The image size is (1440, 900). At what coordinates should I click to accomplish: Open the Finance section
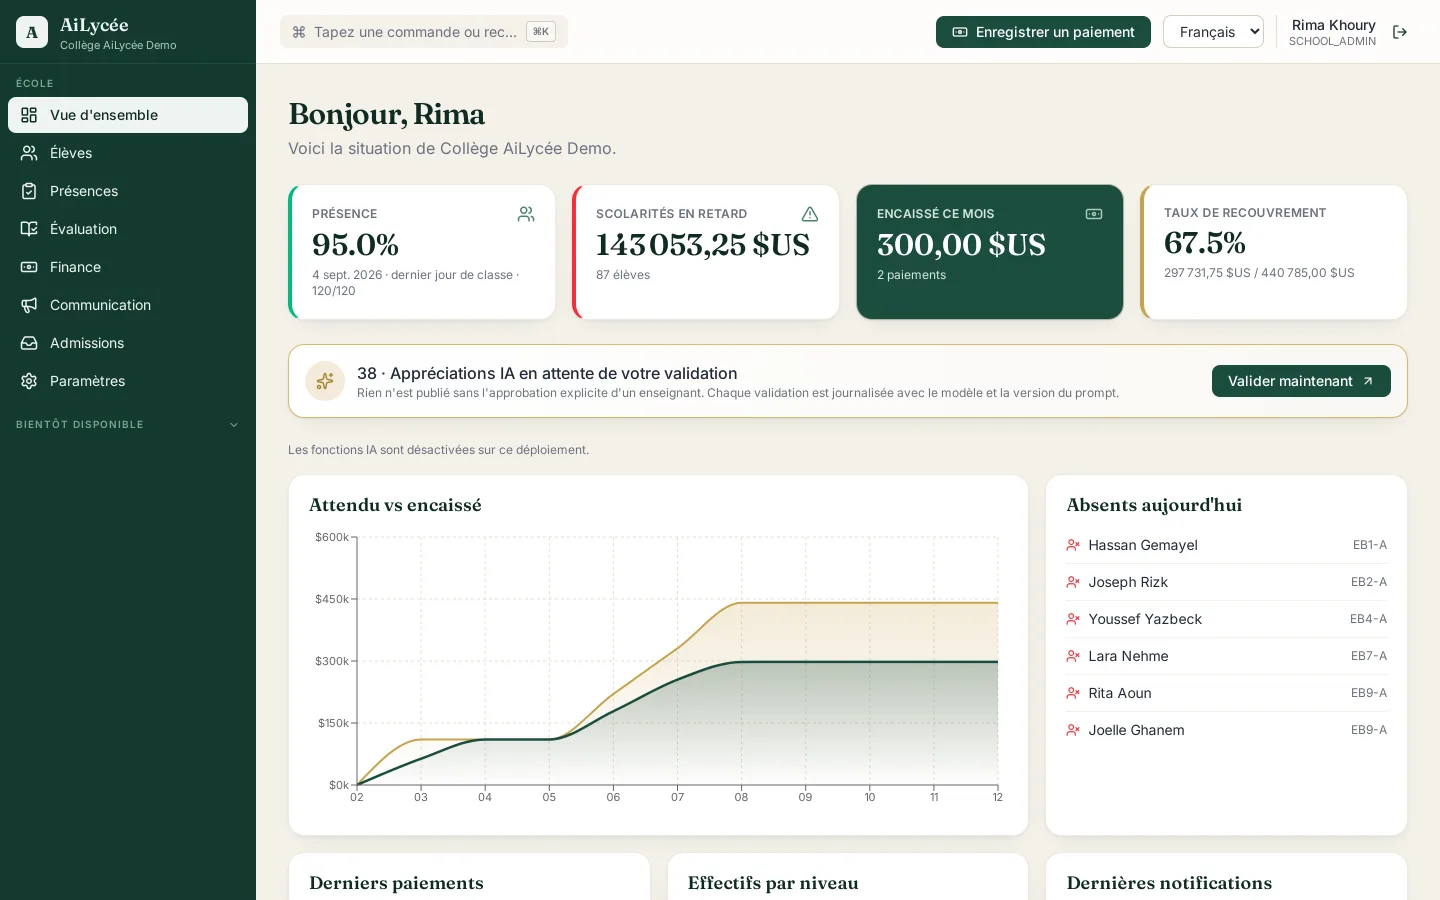coord(128,267)
